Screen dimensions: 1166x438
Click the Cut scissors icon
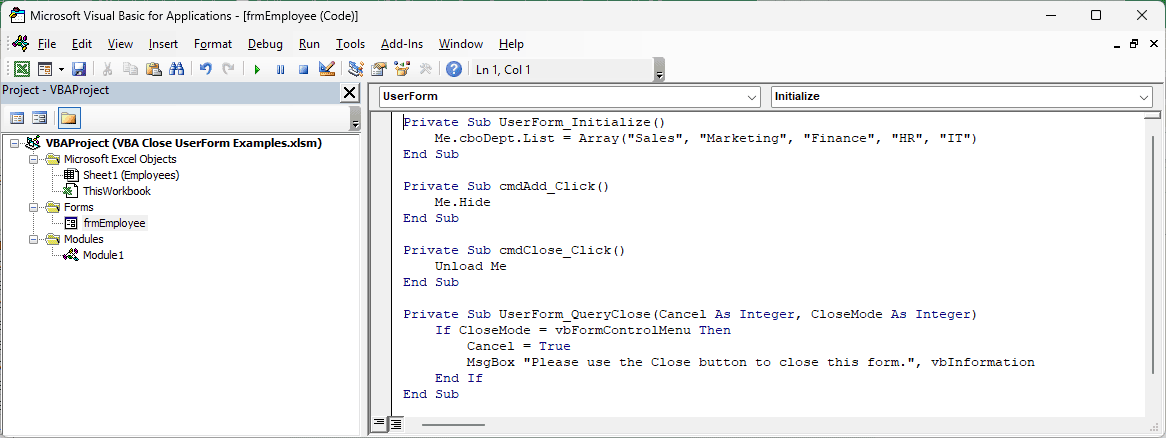coord(108,70)
